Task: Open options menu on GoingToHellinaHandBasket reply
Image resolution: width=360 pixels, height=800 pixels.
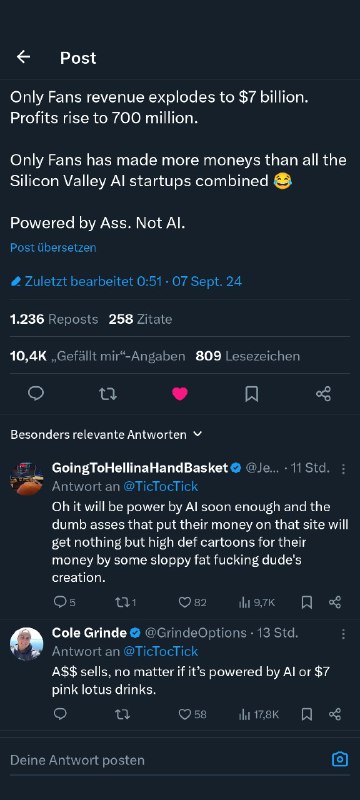Action: (x=343, y=468)
